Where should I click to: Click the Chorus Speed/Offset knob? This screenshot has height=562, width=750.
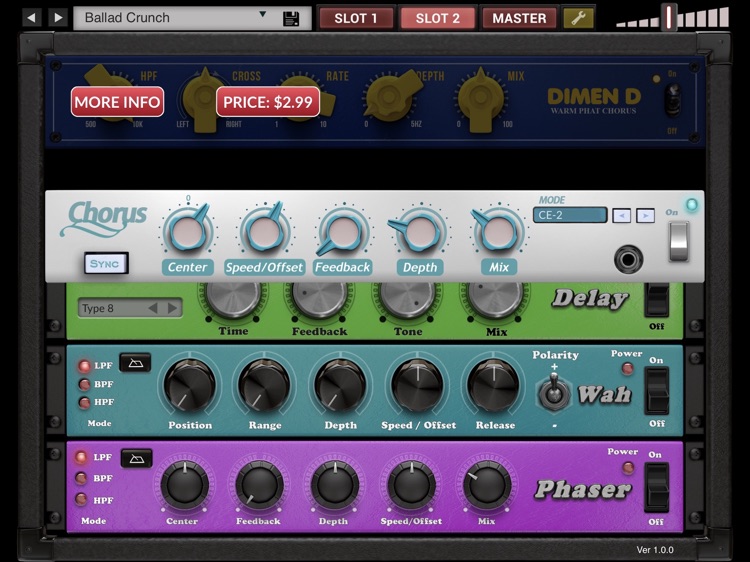(264, 231)
